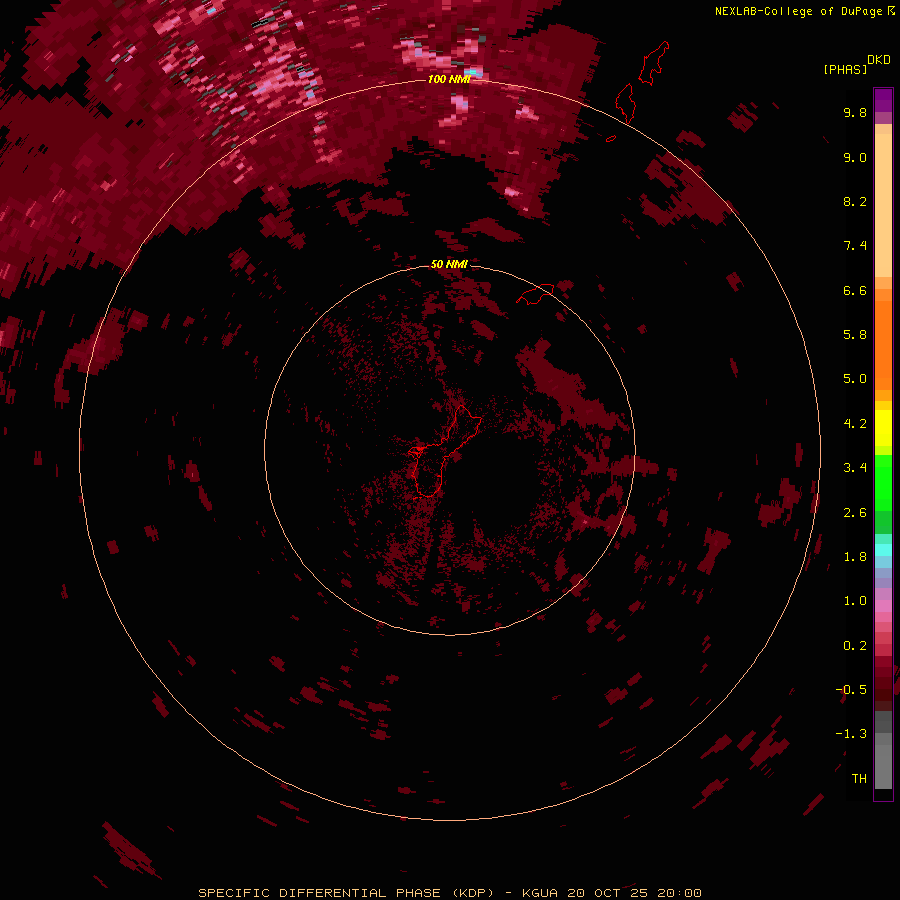The image size is (900, 900).
Task: Click the 100 NMI range ring label
Action: point(449,79)
